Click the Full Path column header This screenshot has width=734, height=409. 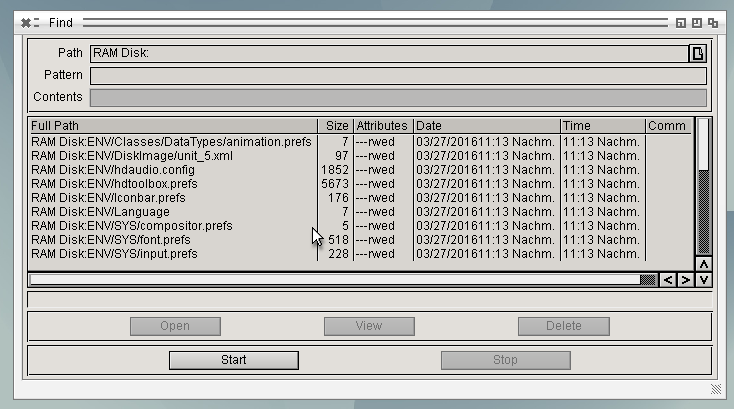point(172,126)
